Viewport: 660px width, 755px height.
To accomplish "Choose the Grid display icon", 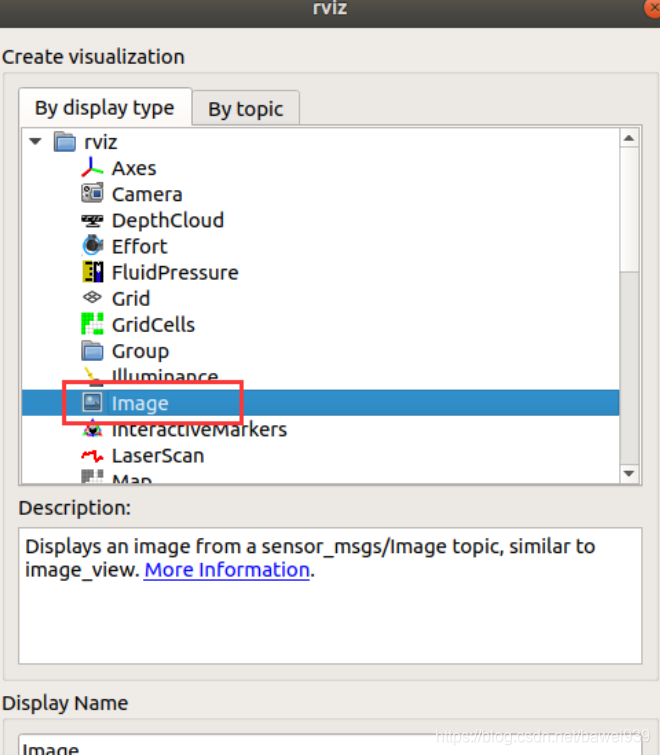I will (x=92, y=298).
